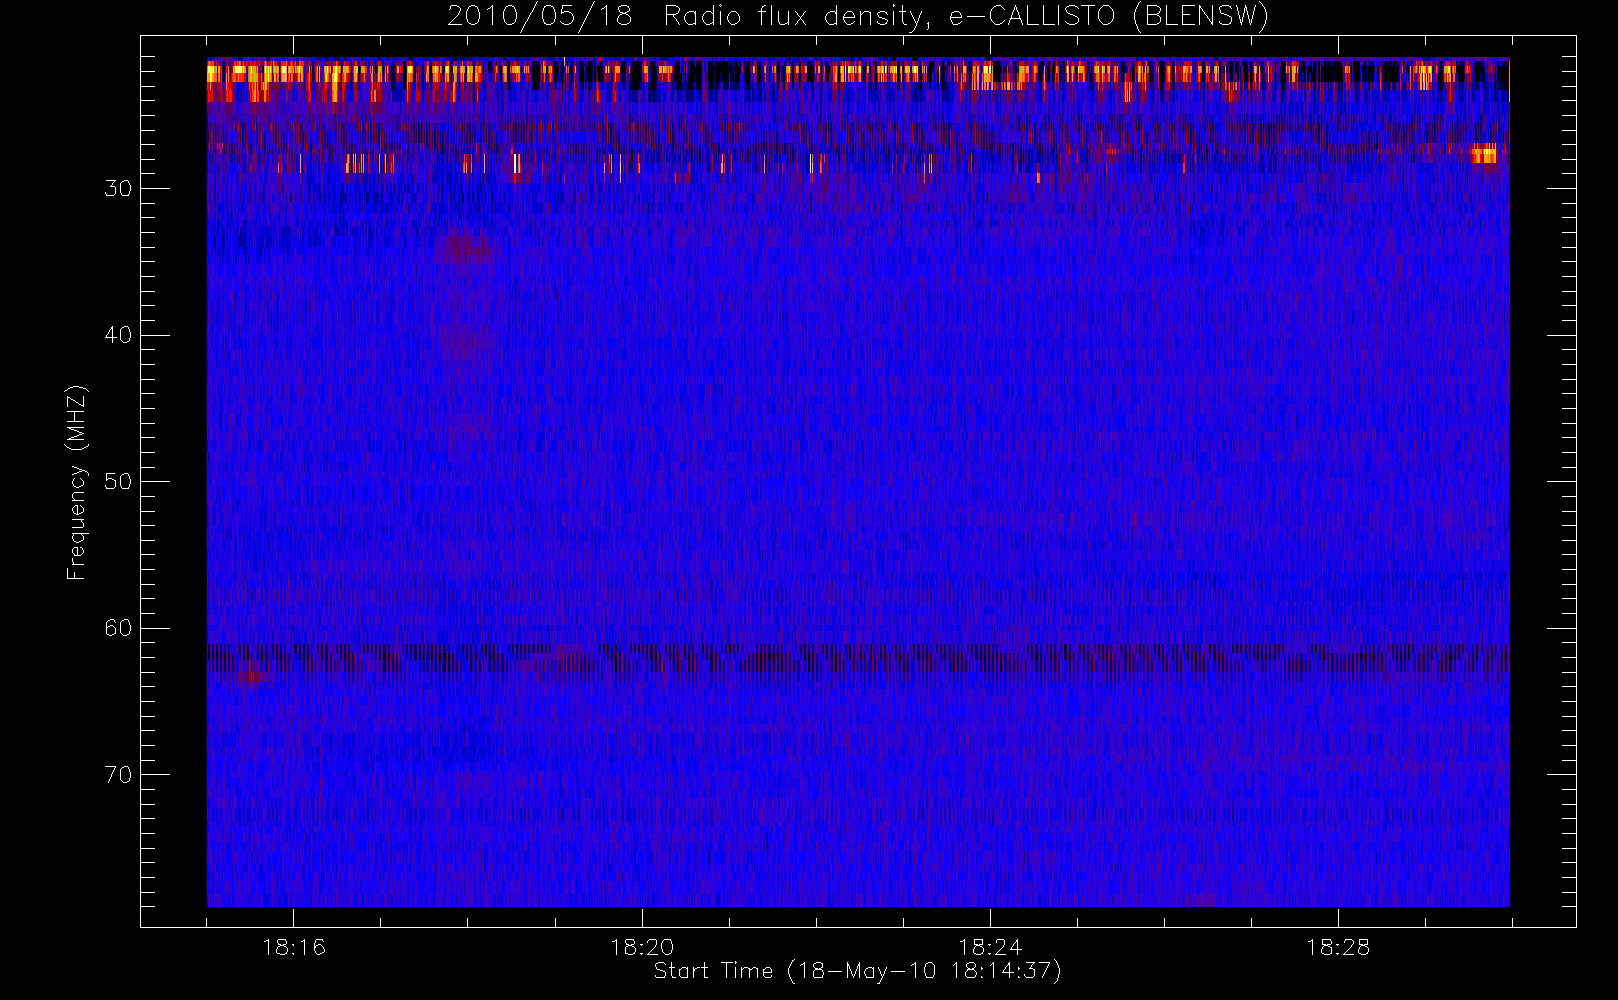
Task: Click the "Start Time (18-May-10 18:14:37)" label
Action: [857, 971]
